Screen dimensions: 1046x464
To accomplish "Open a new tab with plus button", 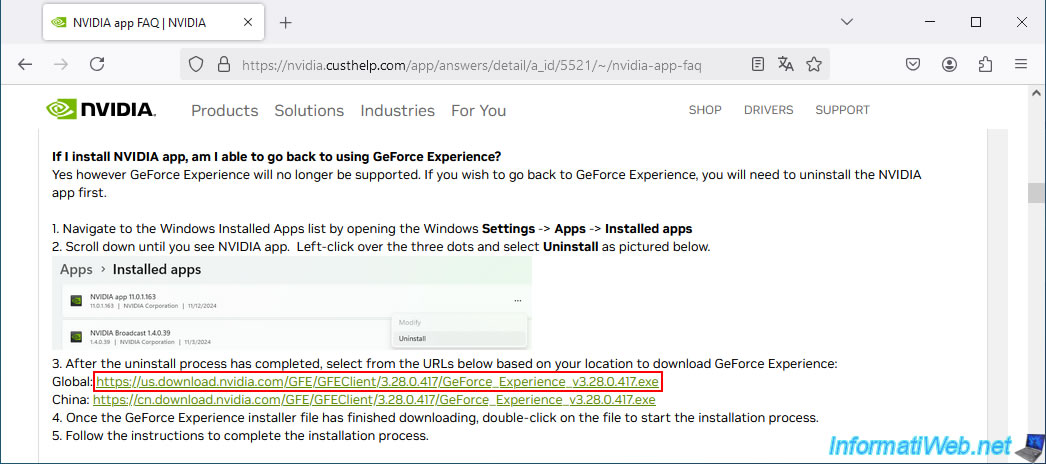I will (286, 23).
